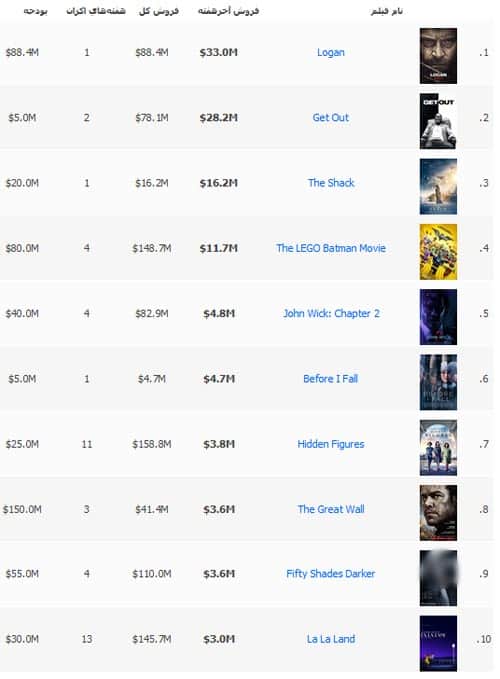
Task: Open The Great Wall movie link
Action: 331,509
